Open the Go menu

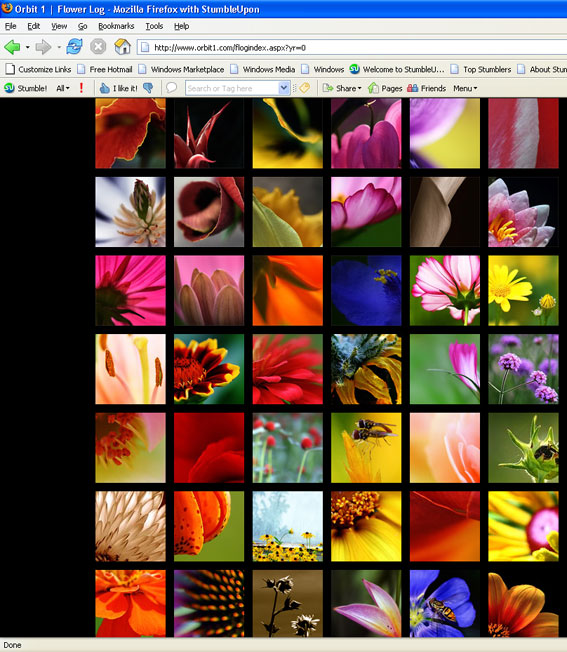[x=83, y=26]
